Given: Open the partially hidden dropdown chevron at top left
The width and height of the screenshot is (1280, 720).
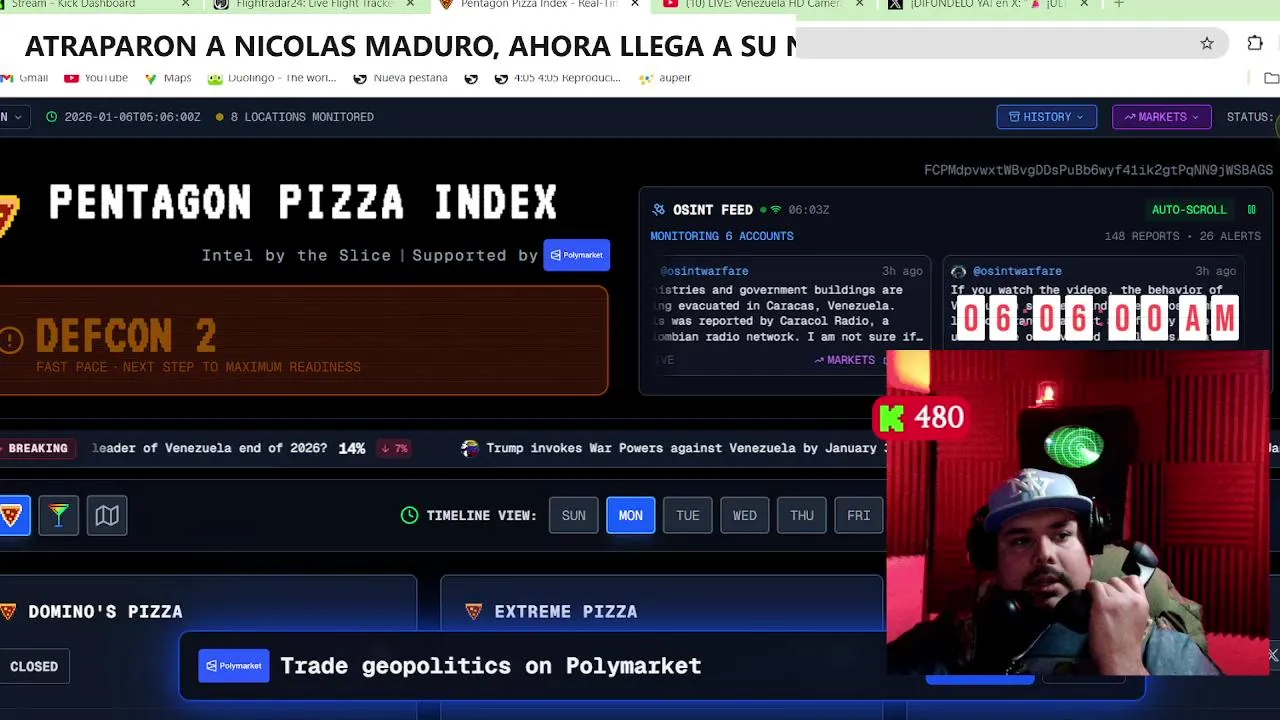Looking at the screenshot, I should [19, 117].
